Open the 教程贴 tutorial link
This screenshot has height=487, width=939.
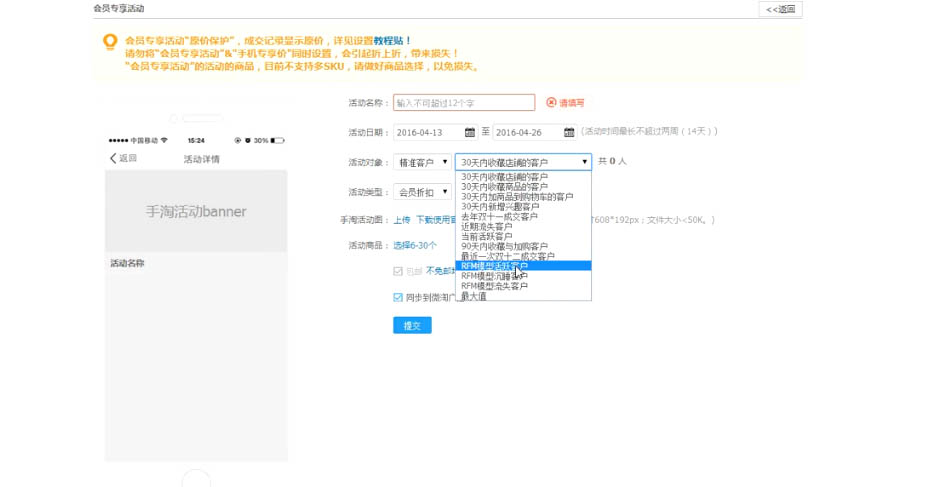389,41
